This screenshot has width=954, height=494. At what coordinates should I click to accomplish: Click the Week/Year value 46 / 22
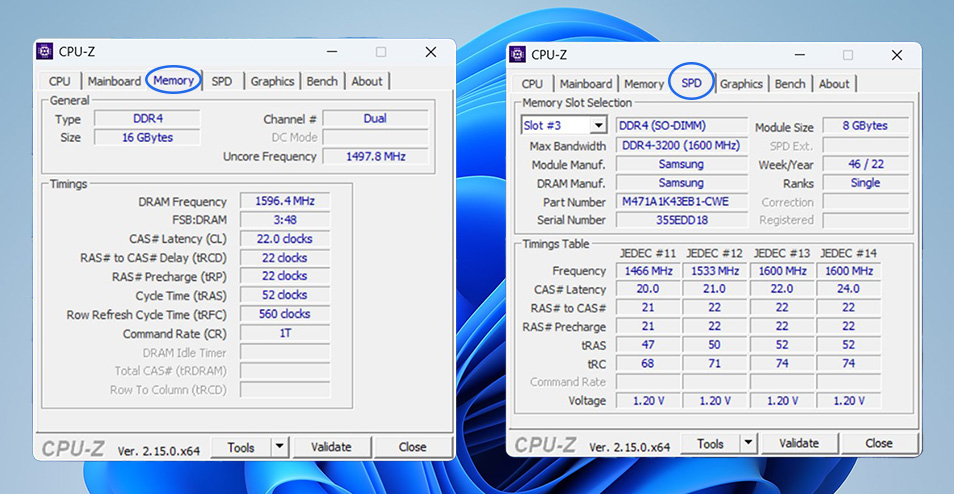tap(865, 164)
